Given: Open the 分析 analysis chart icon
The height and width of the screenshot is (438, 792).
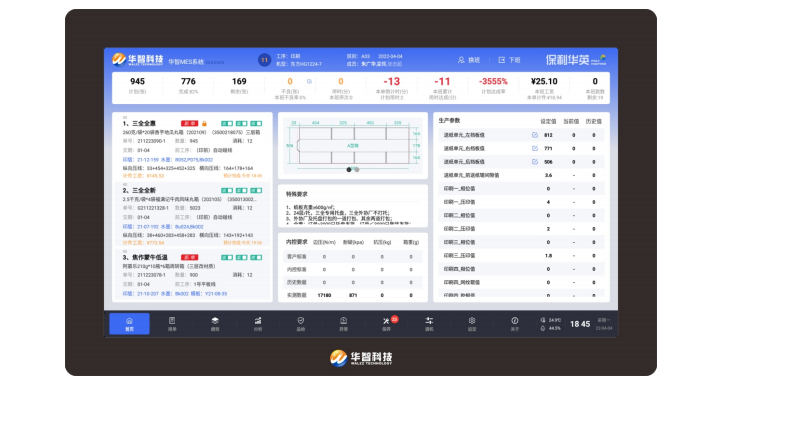Looking at the screenshot, I should [258, 323].
